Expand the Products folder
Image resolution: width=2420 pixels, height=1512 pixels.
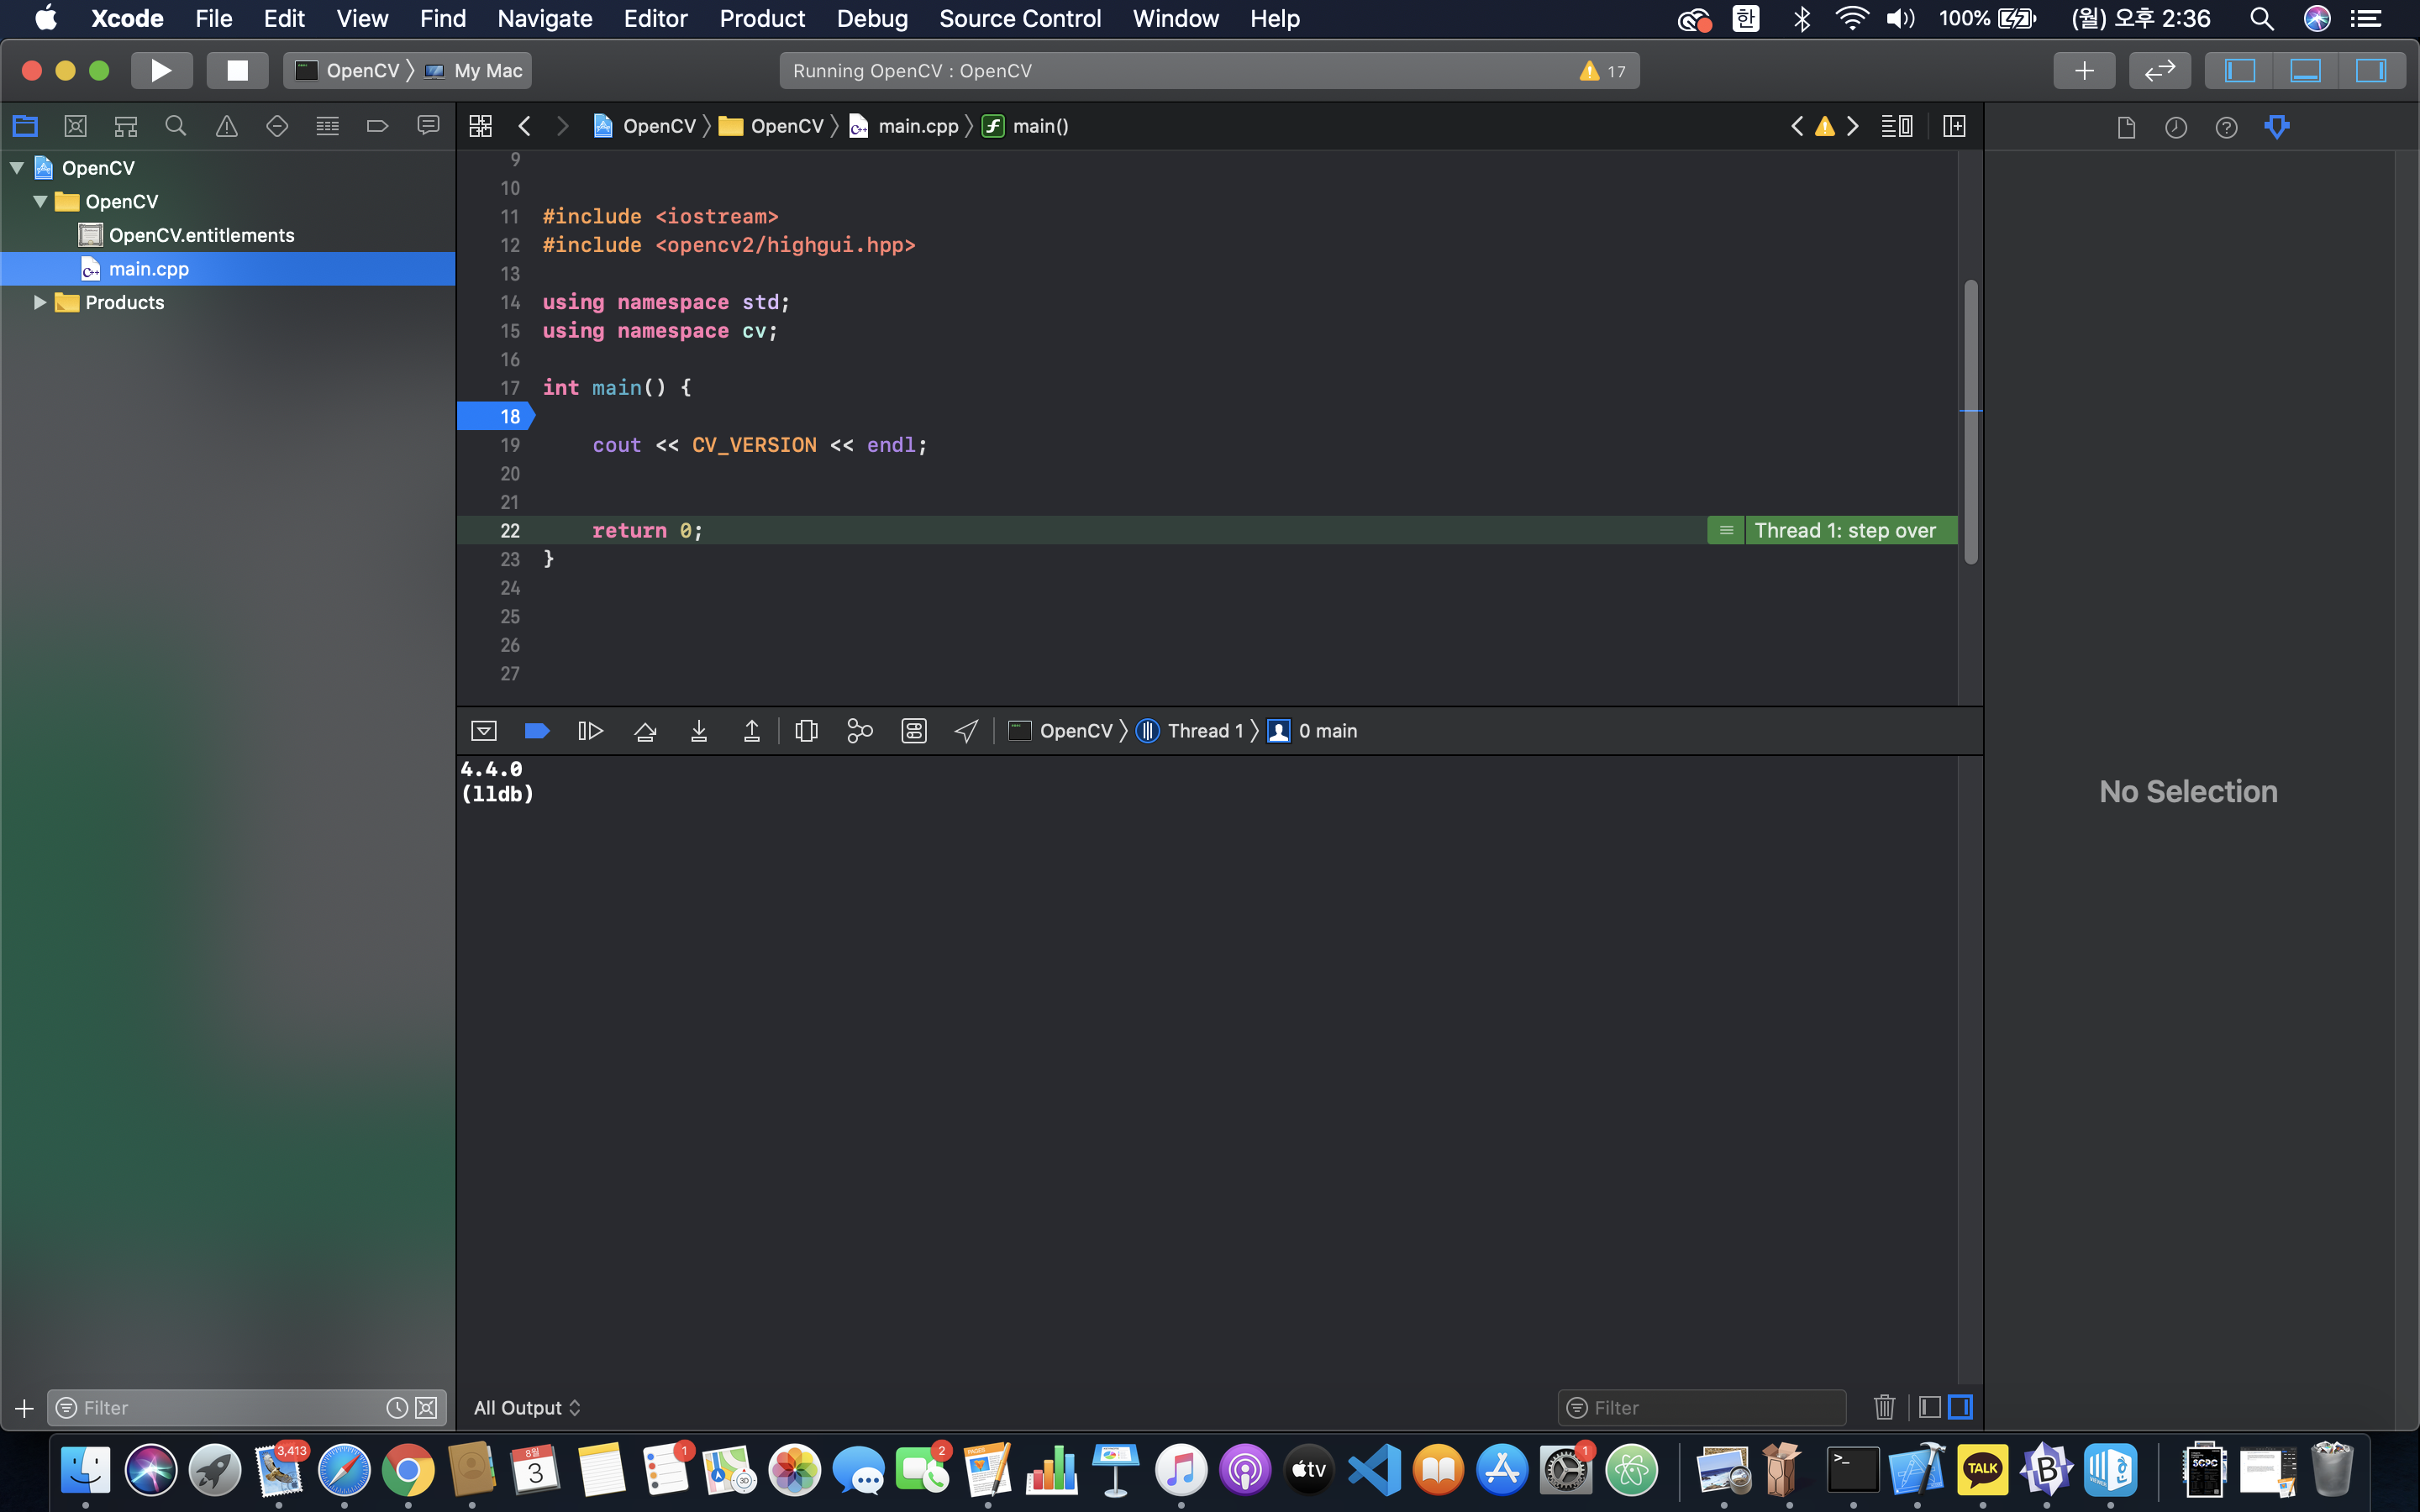click(40, 302)
